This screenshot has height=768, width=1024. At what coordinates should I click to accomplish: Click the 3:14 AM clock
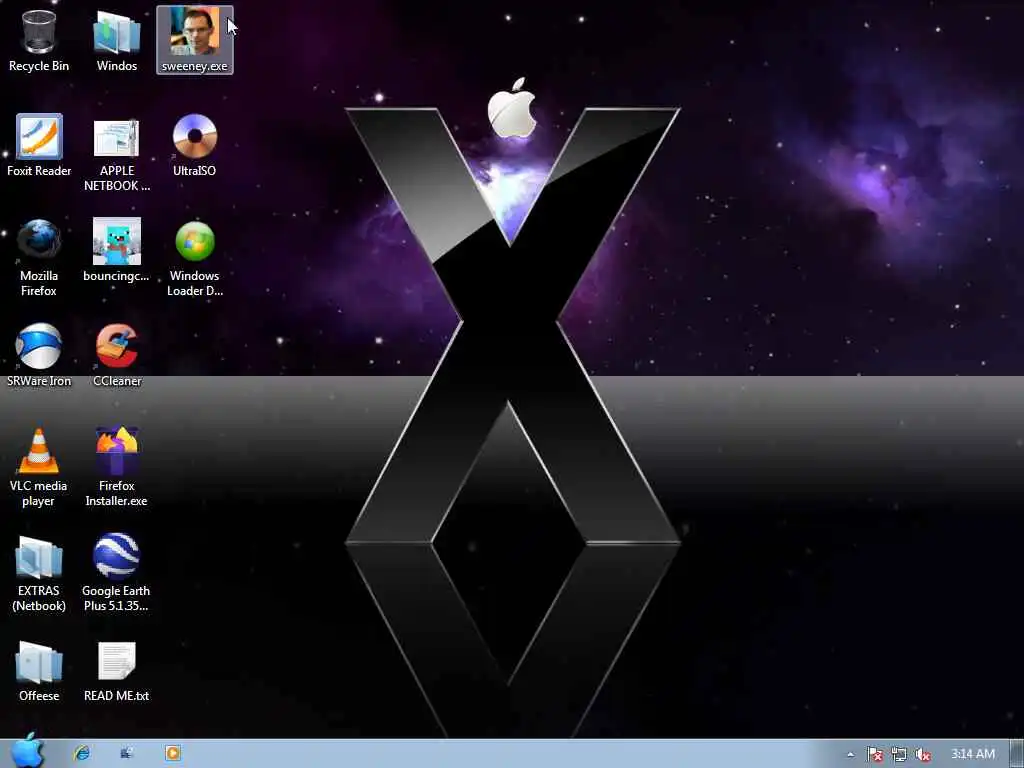(973, 754)
